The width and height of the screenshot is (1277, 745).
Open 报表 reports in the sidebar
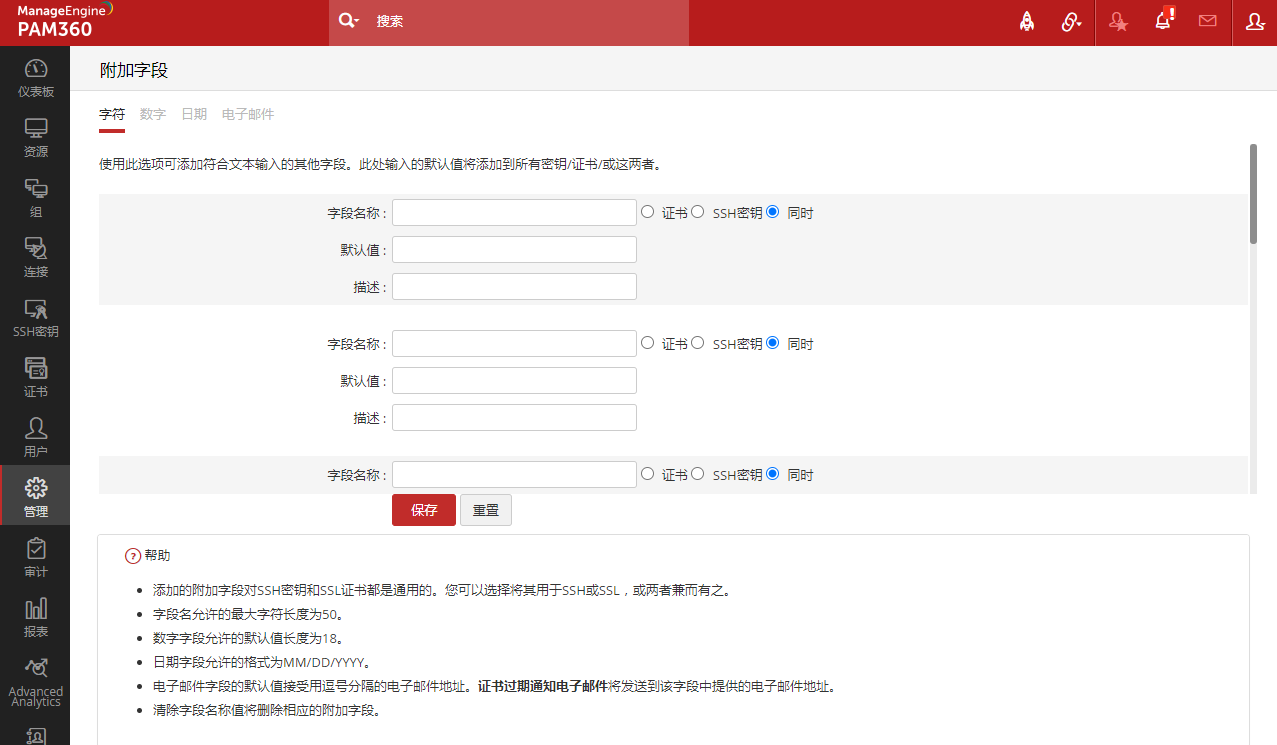tap(35, 616)
